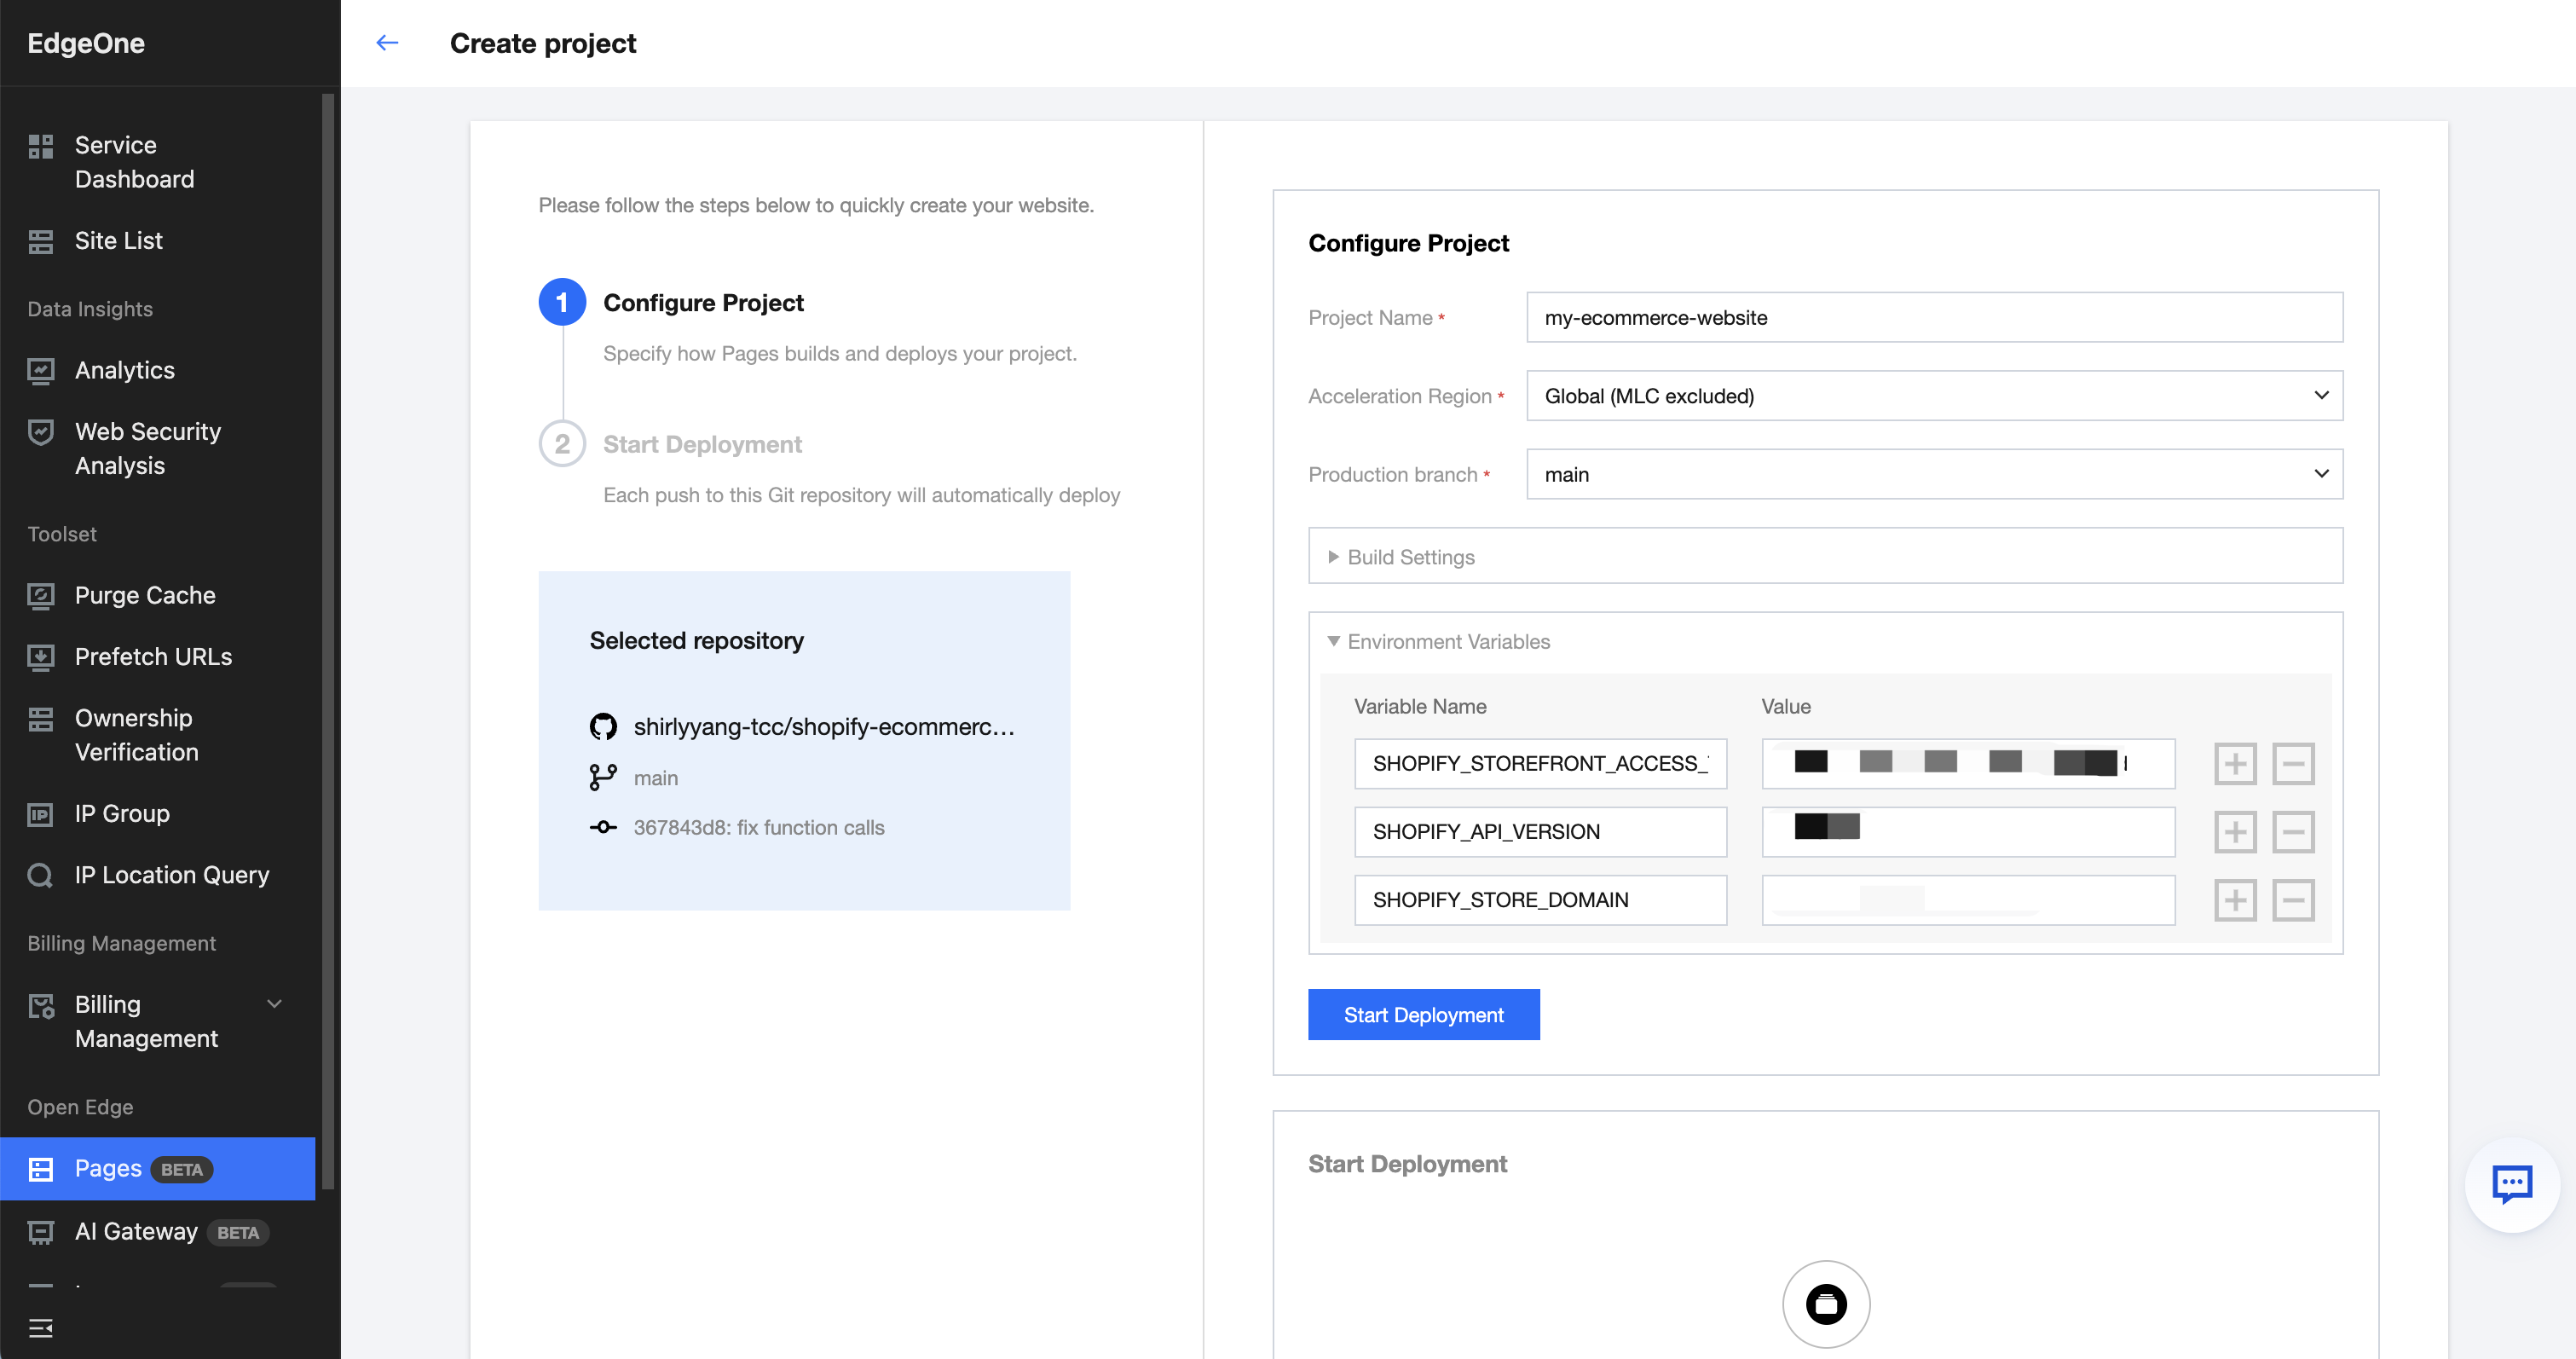Open Analytics in the sidebar
This screenshot has width=2576, height=1359.
coord(125,371)
